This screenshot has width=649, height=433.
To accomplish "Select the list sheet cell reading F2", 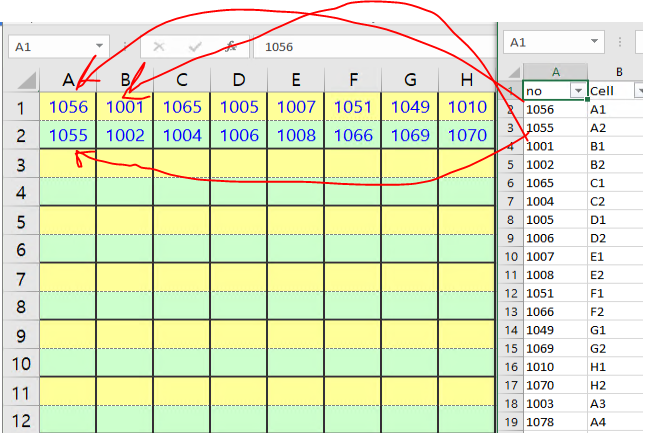I will (616, 312).
